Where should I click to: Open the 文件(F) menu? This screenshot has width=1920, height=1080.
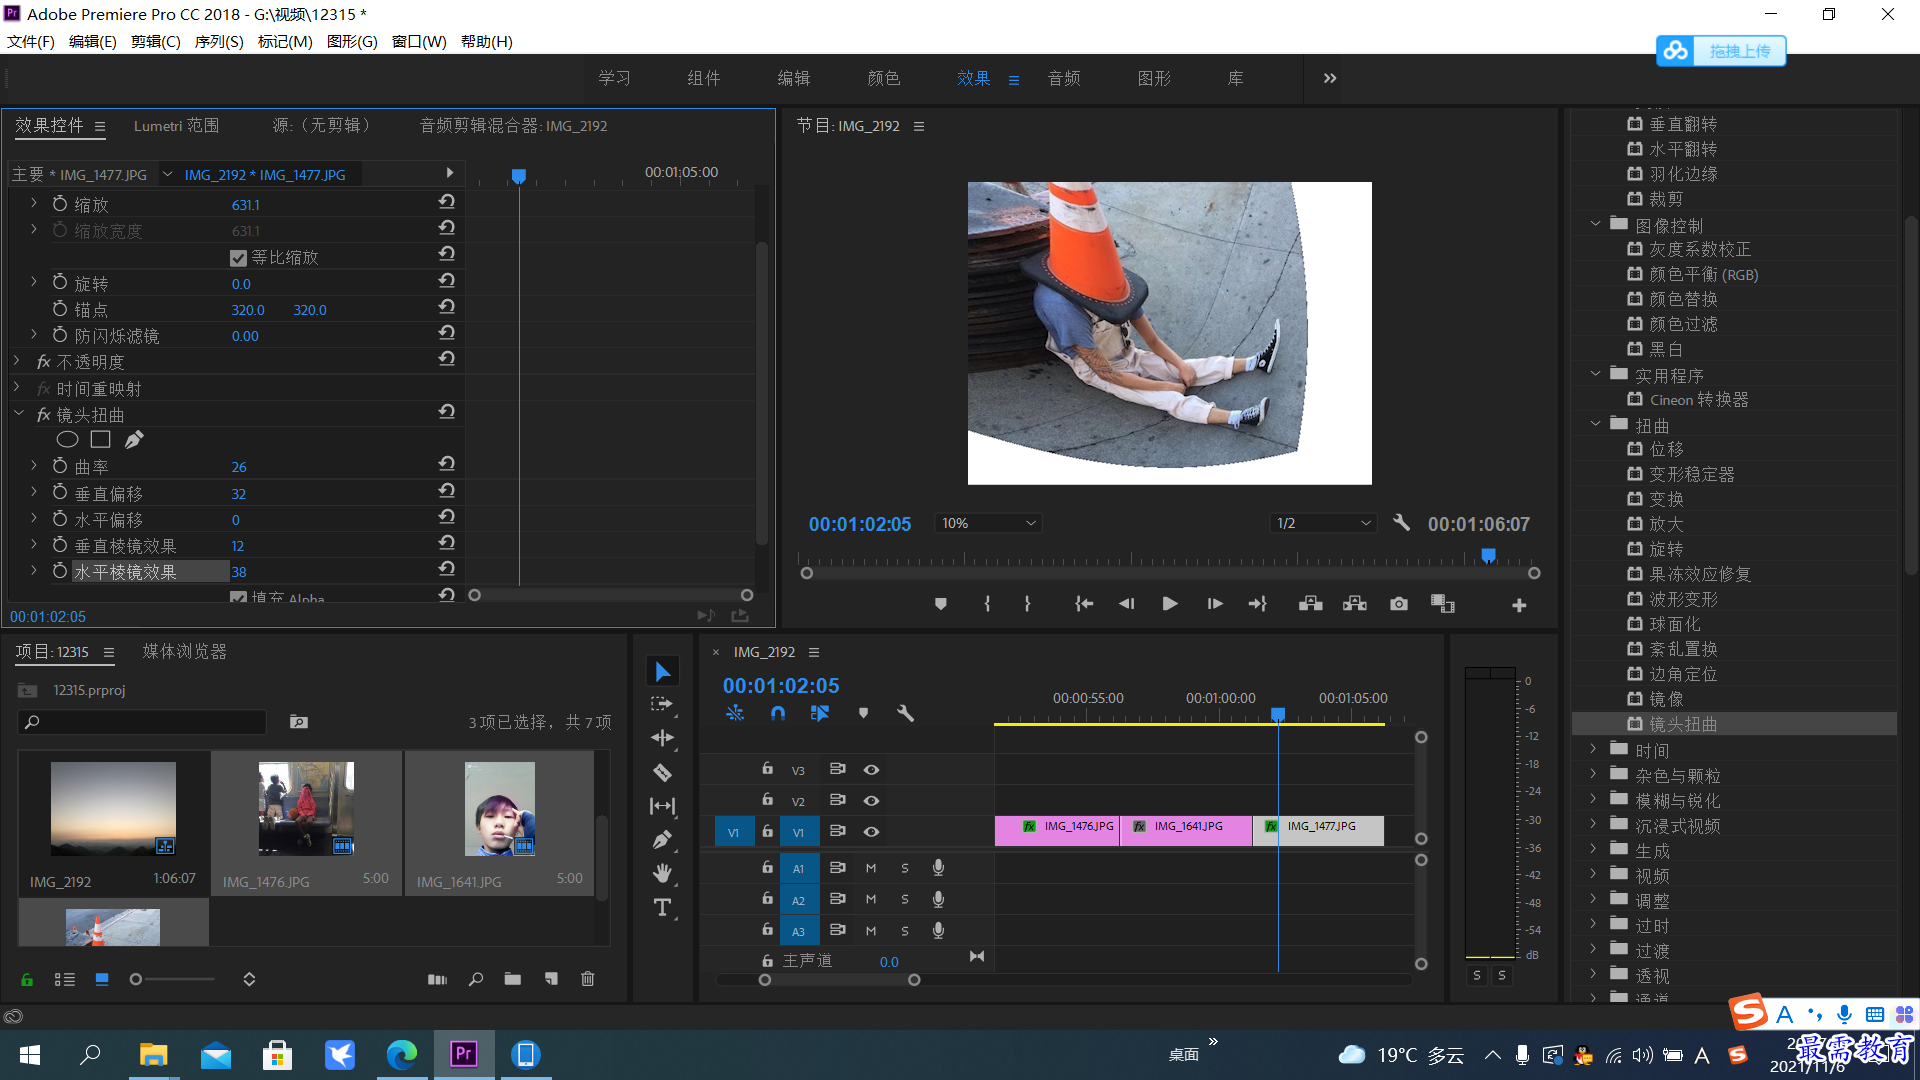[31, 41]
